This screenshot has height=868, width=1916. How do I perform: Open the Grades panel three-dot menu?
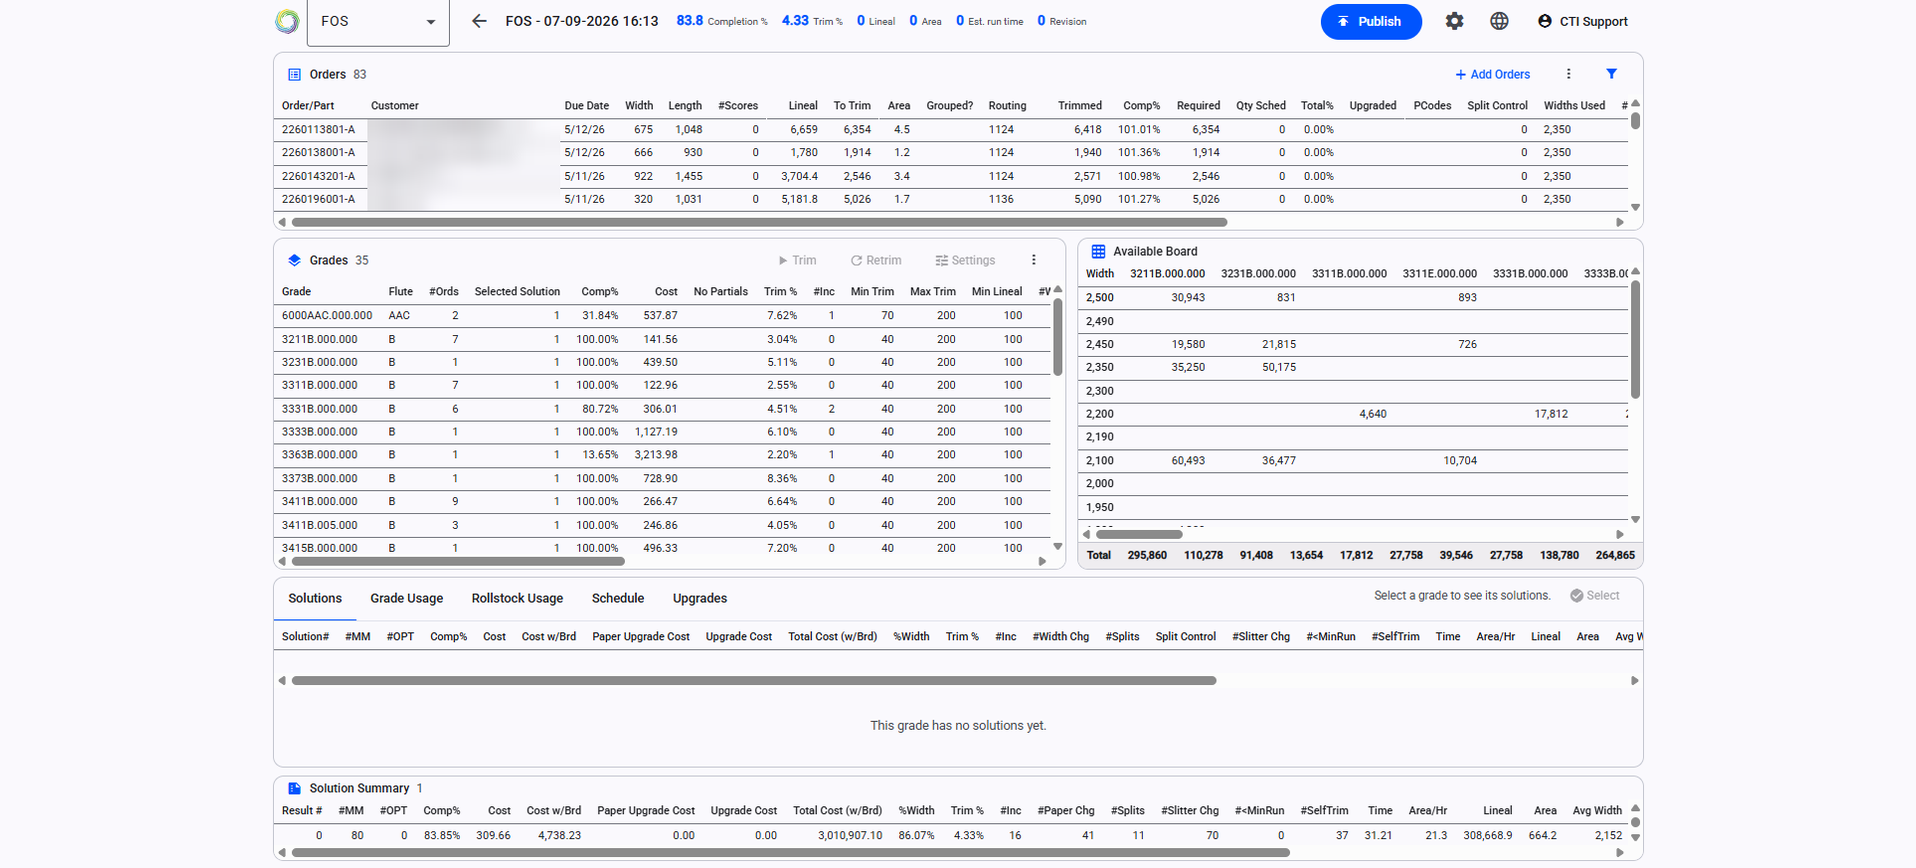(x=1033, y=260)
